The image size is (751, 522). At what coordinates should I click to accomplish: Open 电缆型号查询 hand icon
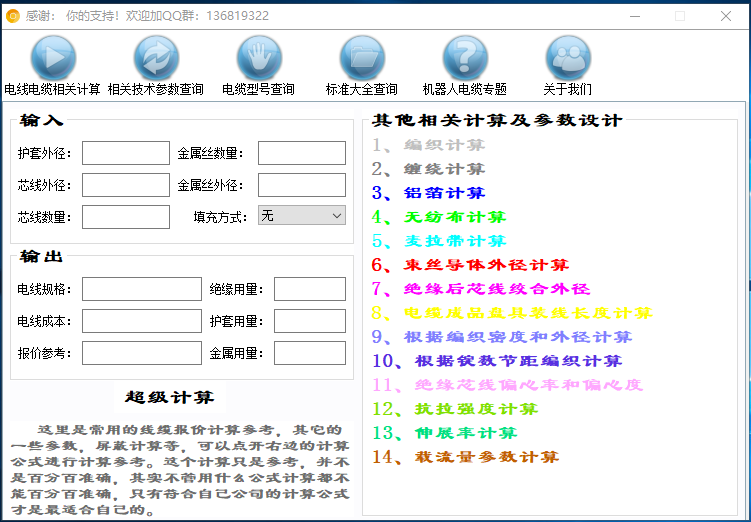[x=258, y=58]
